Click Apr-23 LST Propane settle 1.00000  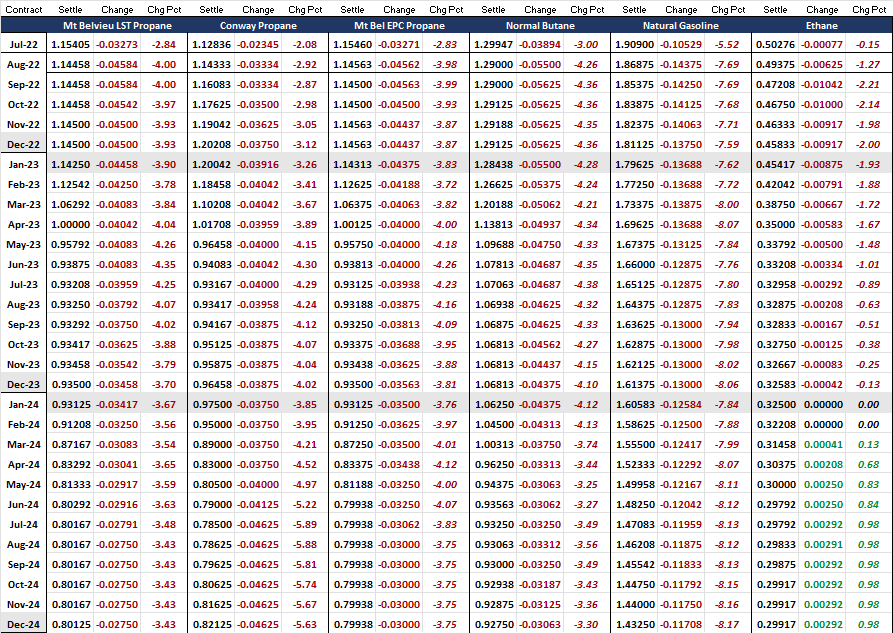(x=71, y=224)
